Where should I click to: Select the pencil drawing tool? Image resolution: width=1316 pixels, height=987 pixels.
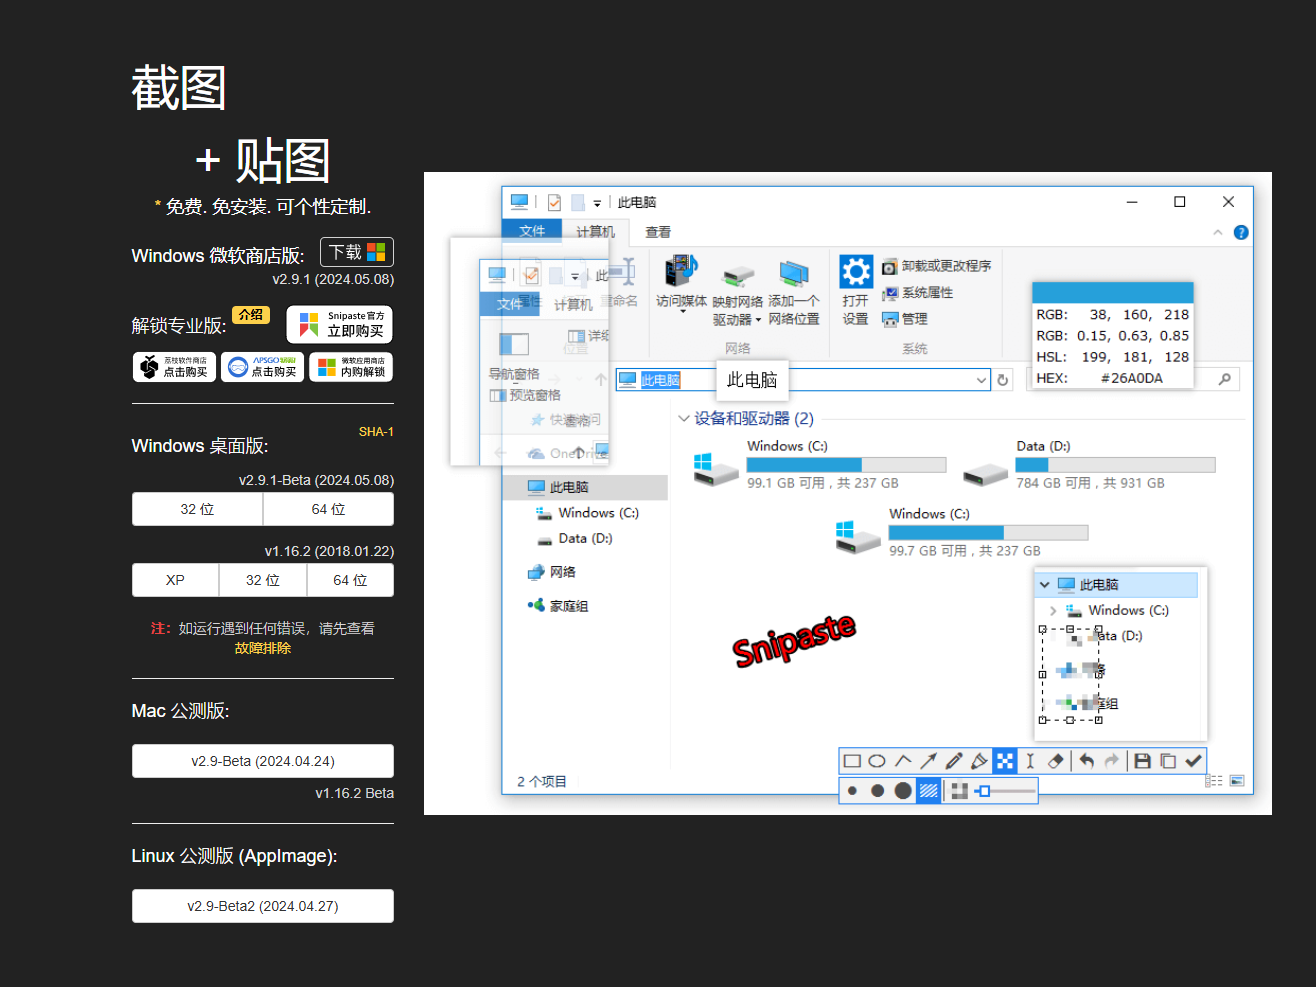(x=954, y=761)
